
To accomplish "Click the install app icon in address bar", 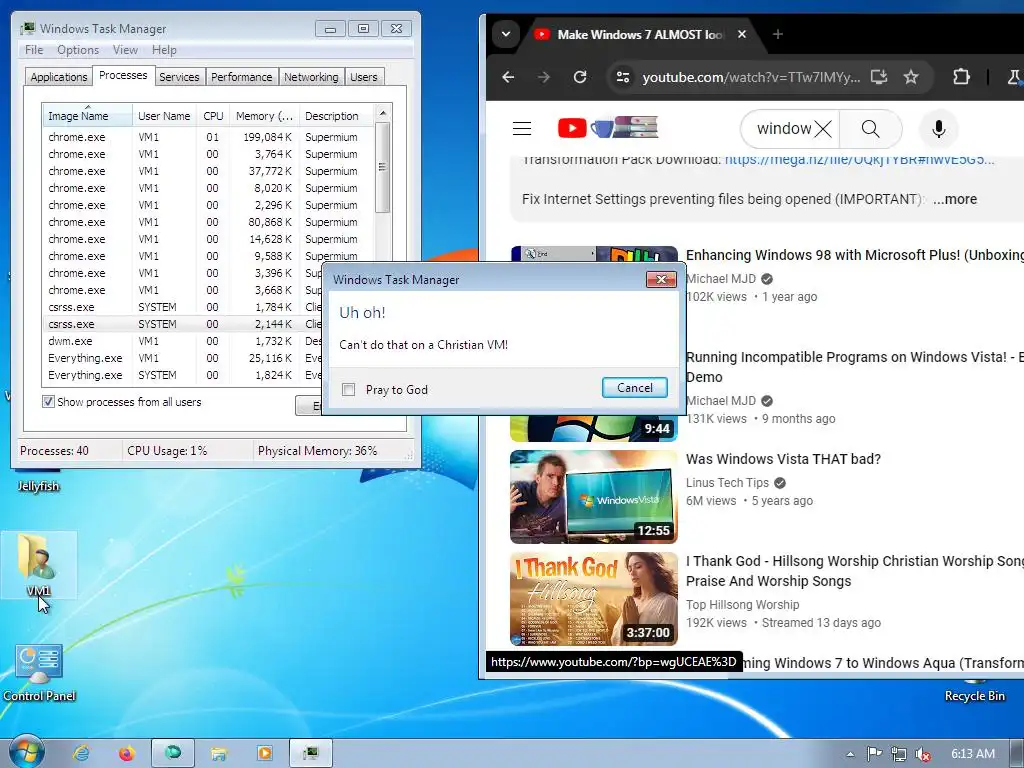I will [x=879, y=77].
